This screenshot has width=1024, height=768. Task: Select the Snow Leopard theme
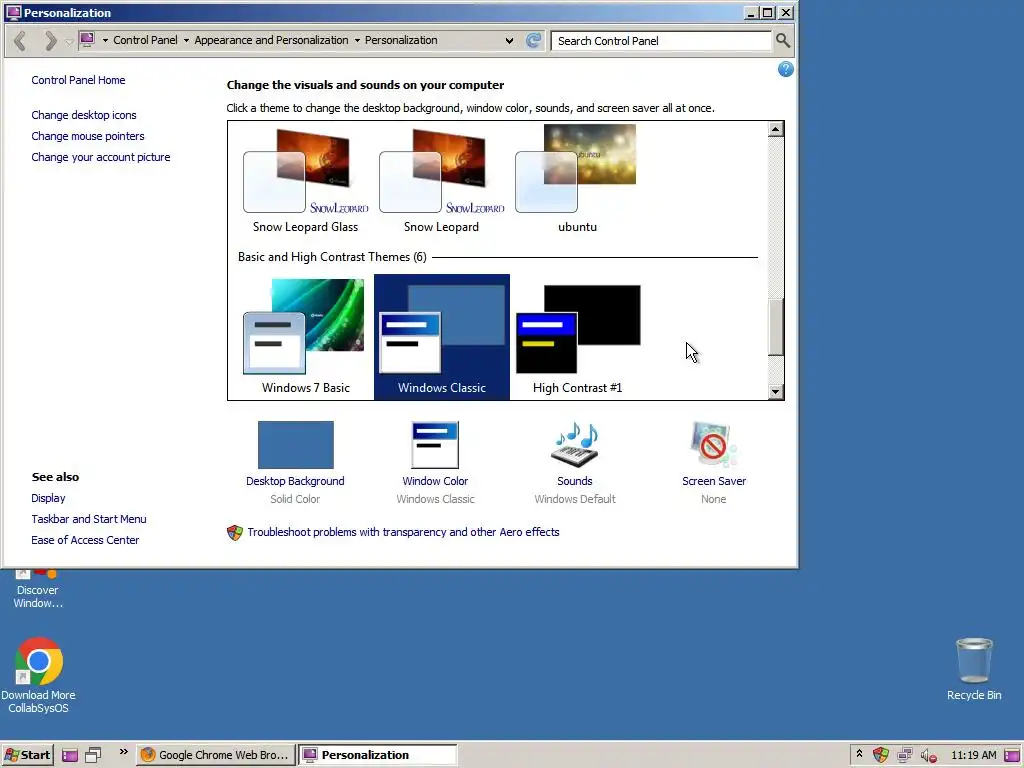pos(441,181)
